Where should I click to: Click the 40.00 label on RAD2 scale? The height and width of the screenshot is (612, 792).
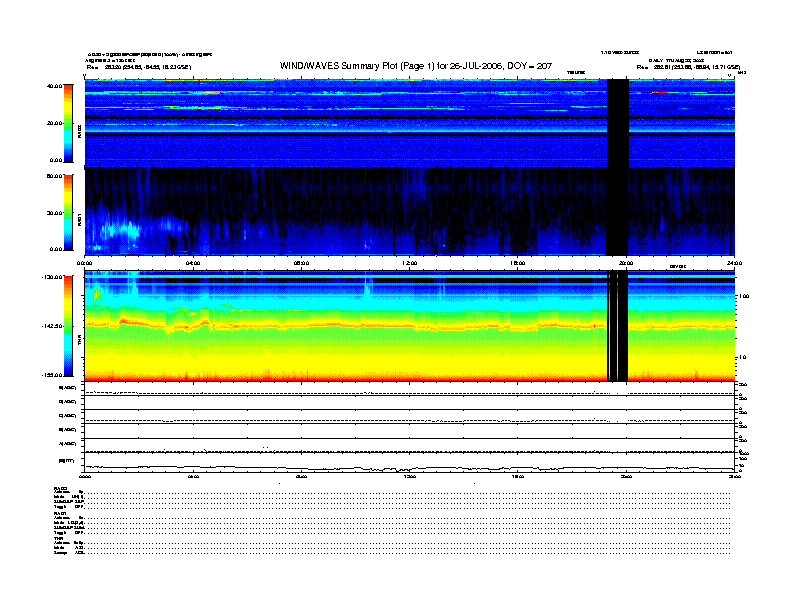point(54,86)
